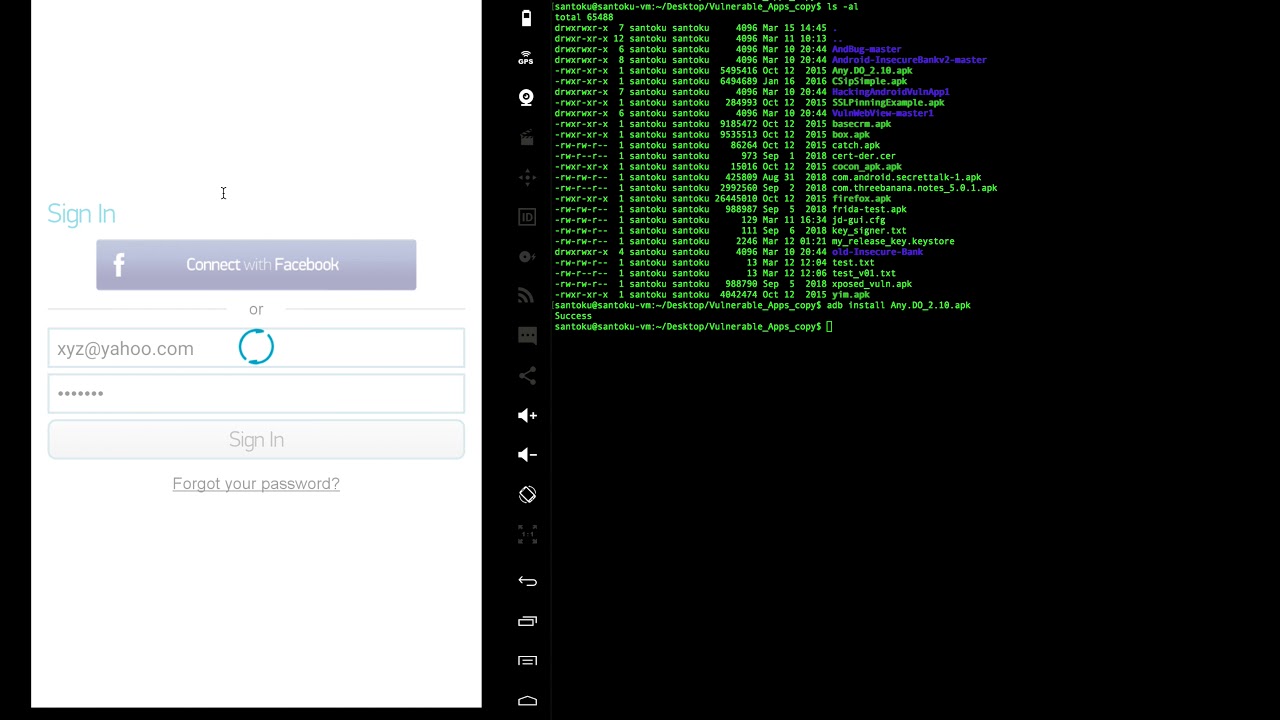Click the terminal cursor at last prompt
This screenshot has height=720, width=1280.
[829, 327]
